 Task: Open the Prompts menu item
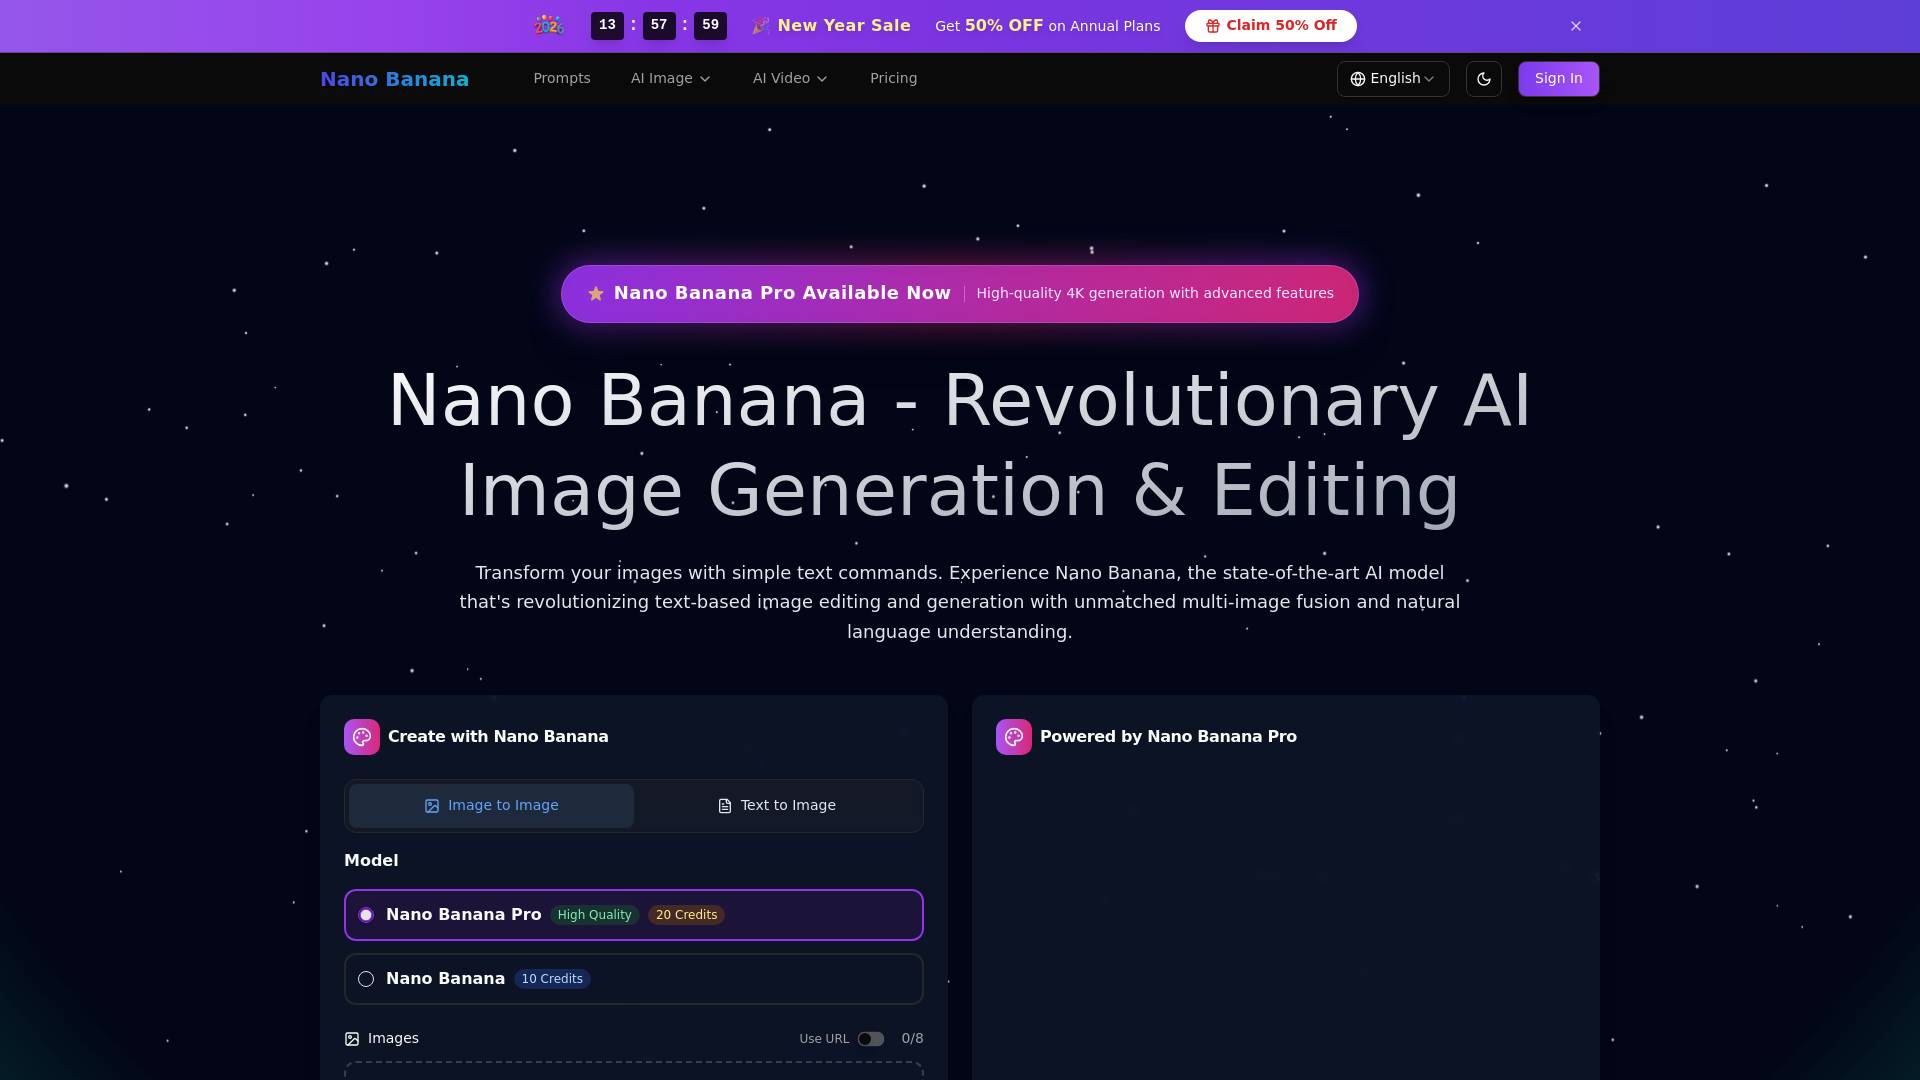tap(561, 78)
